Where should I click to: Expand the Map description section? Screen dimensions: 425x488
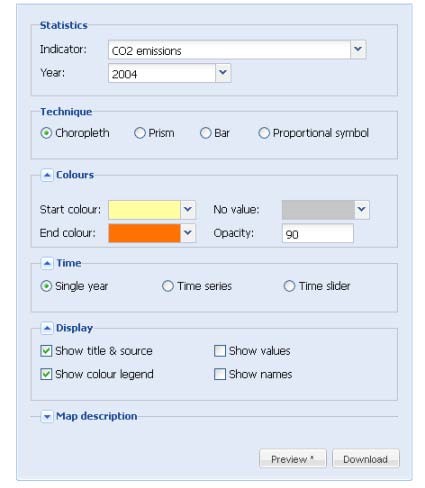(x=47, y=416)
